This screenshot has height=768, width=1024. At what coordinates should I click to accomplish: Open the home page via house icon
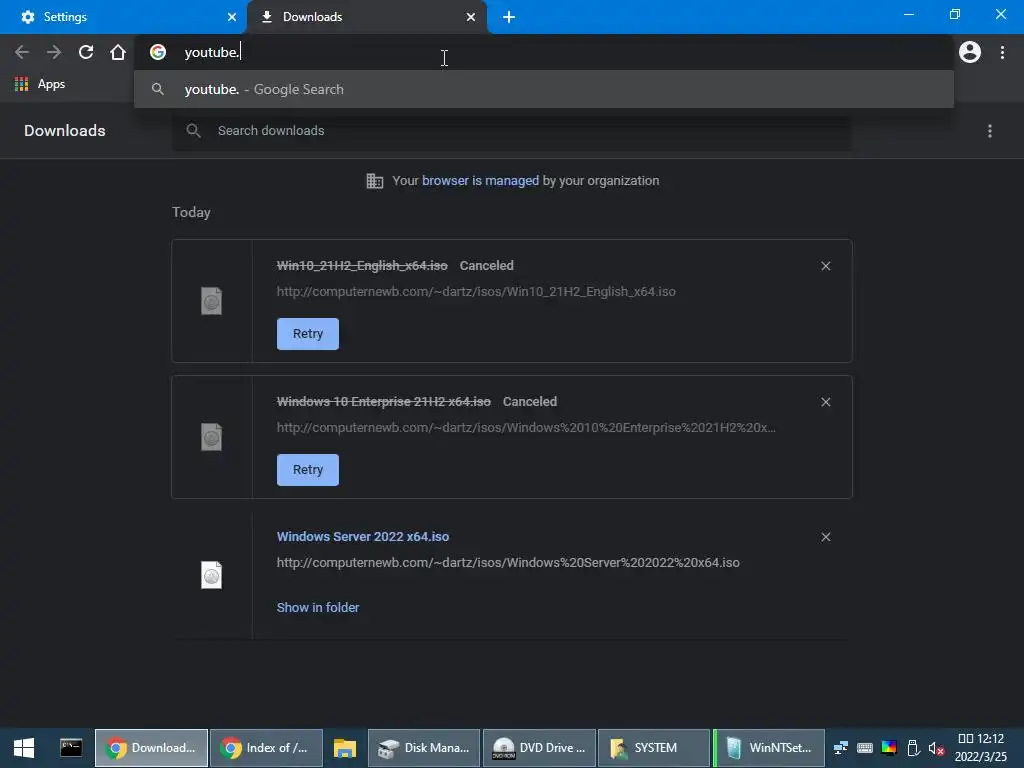click(x=118, y=52)
